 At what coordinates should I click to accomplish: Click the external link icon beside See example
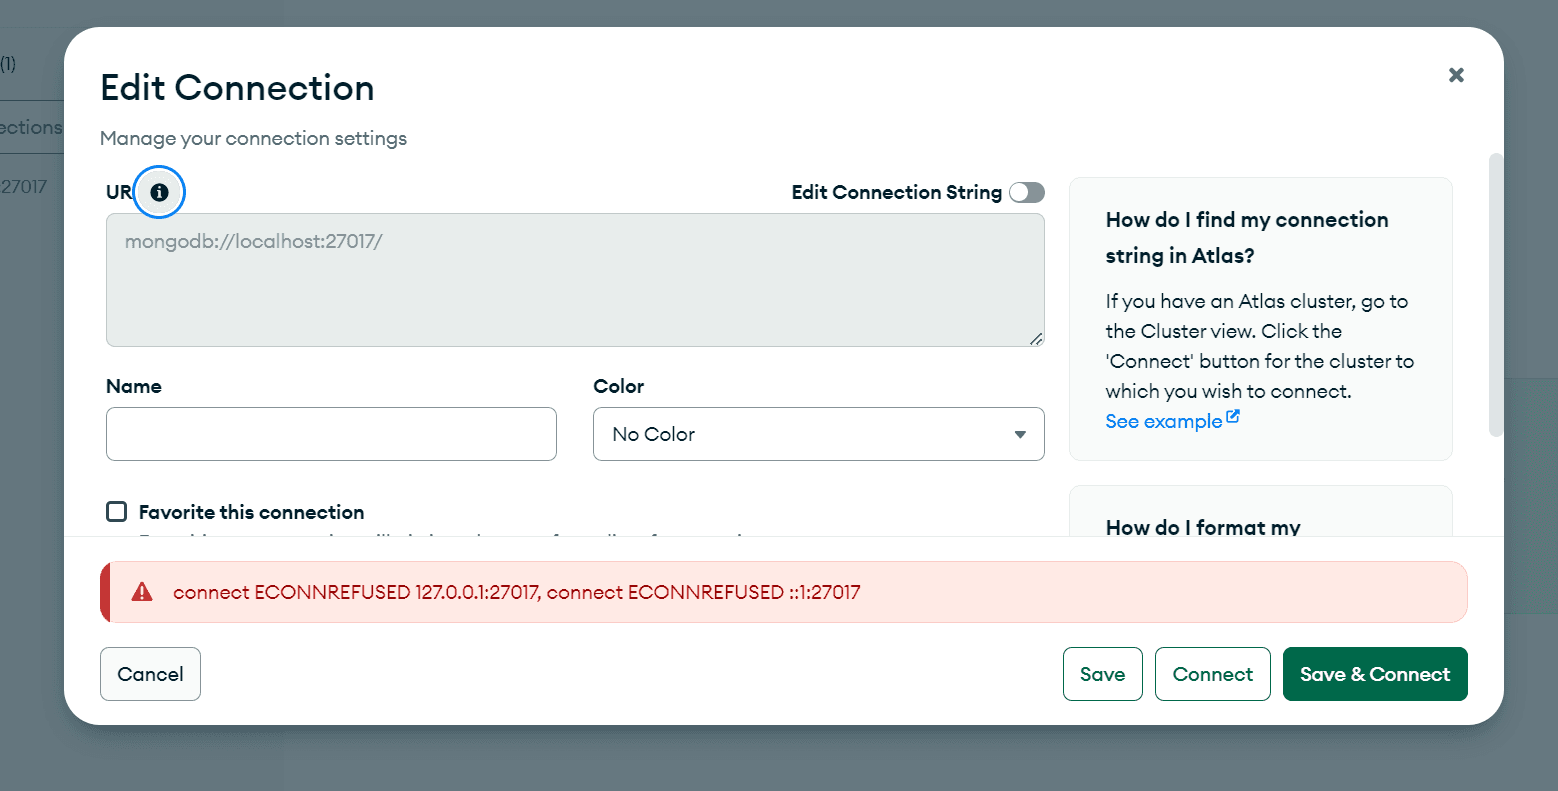1233,418
